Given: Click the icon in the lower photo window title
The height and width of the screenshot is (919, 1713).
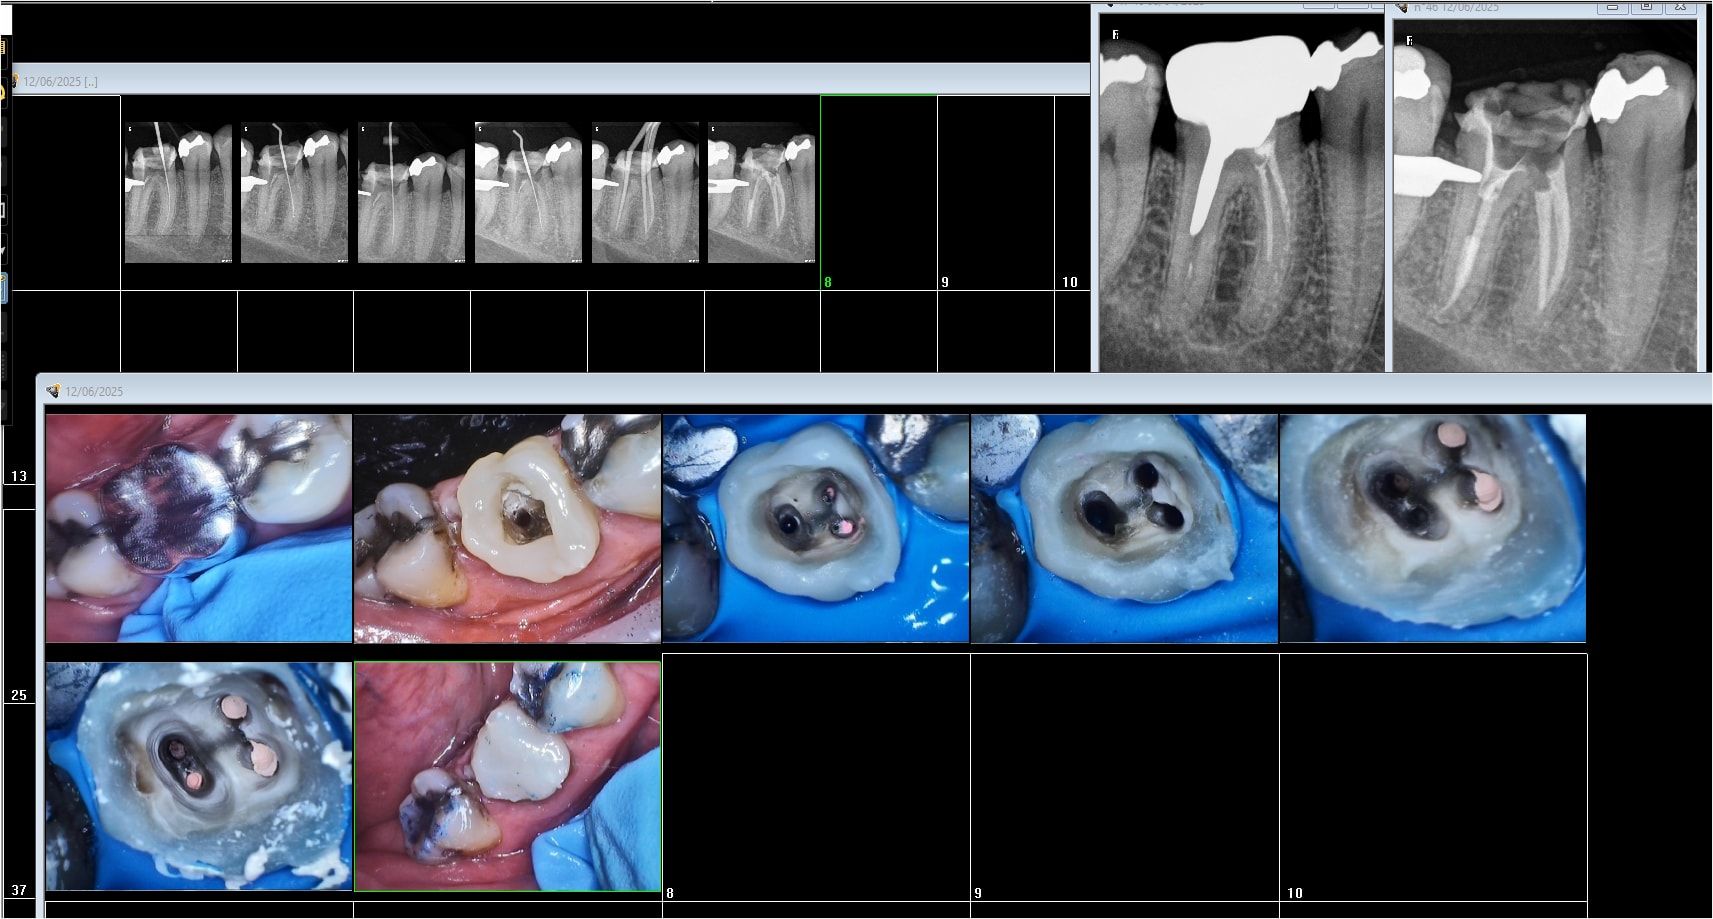Looking at the screenshot, I should click(x=53, y=391).
